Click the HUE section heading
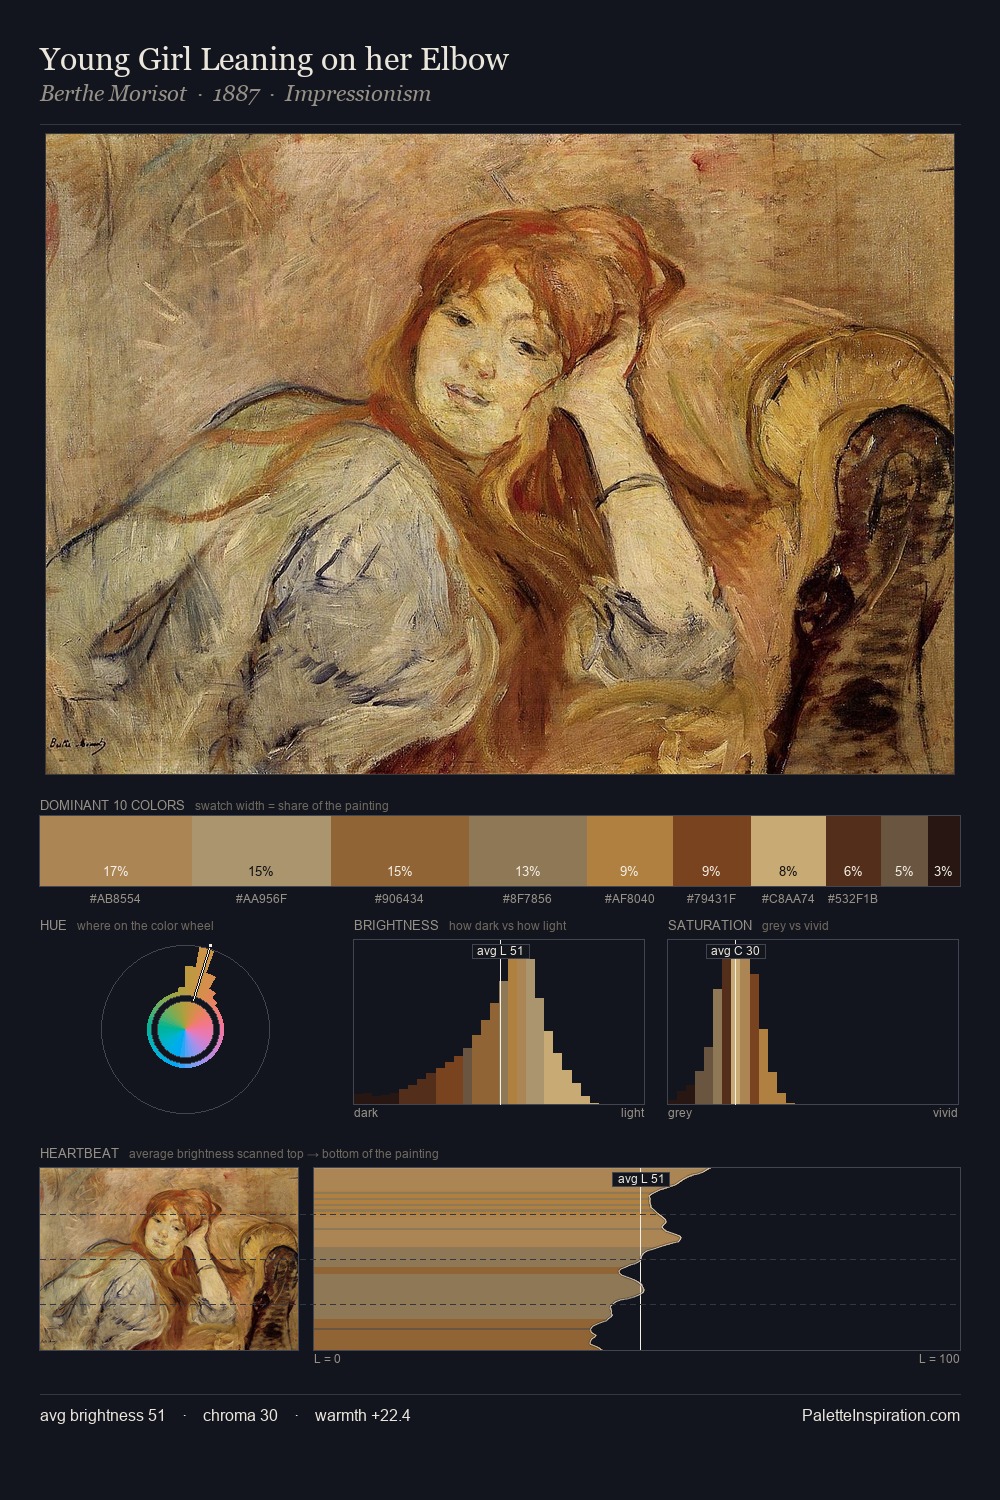This screenshot has height=1500, width=1000. pyautogui.click(x=53, y=925)
